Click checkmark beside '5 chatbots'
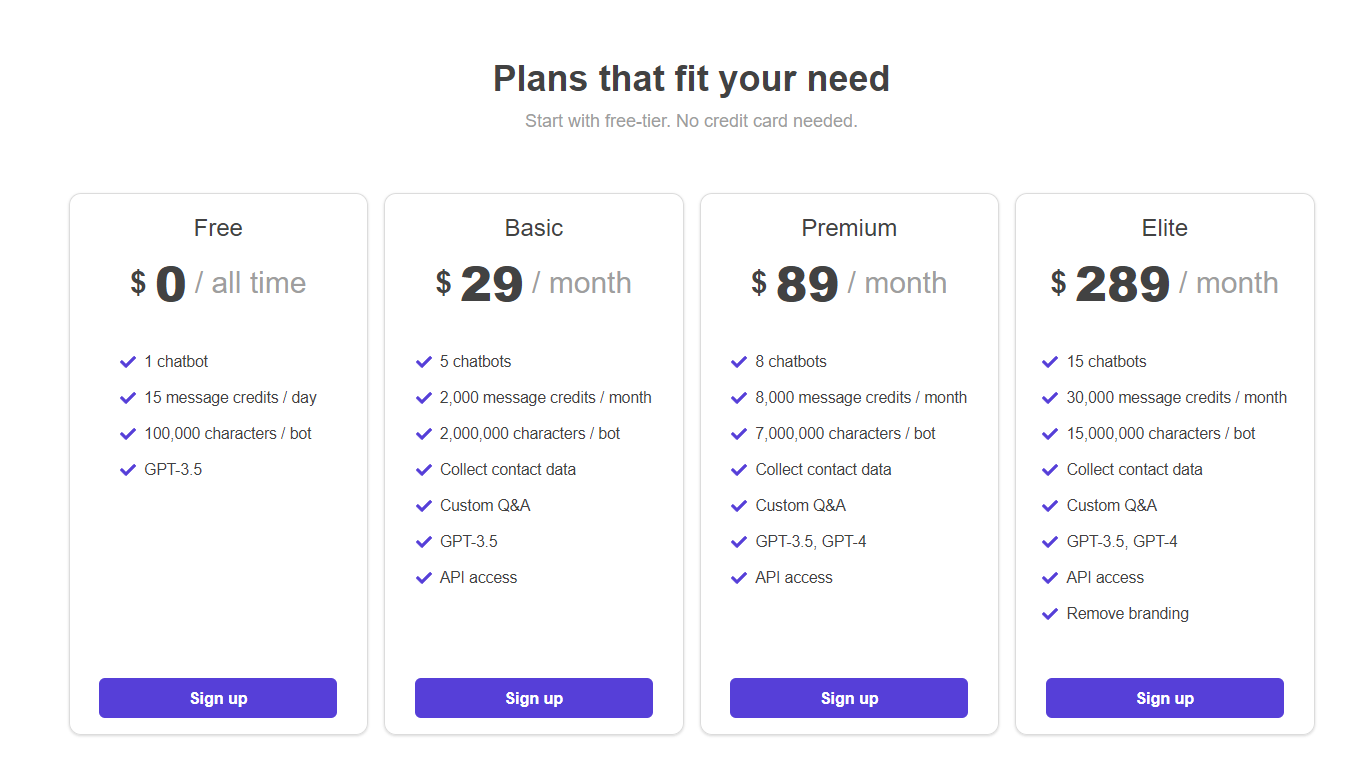The height and width of the screenshot is (770, 1368). tap(424, 362)
